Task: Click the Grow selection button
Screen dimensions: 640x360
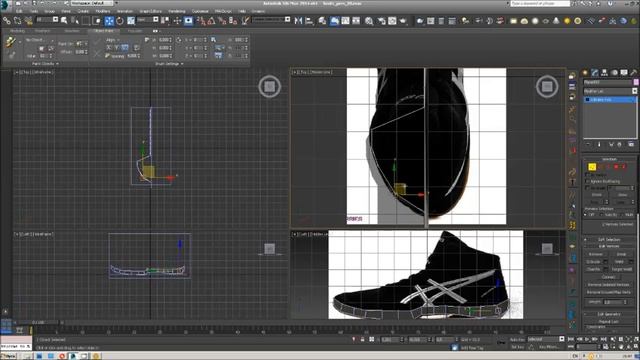Action: pos(622,195)
